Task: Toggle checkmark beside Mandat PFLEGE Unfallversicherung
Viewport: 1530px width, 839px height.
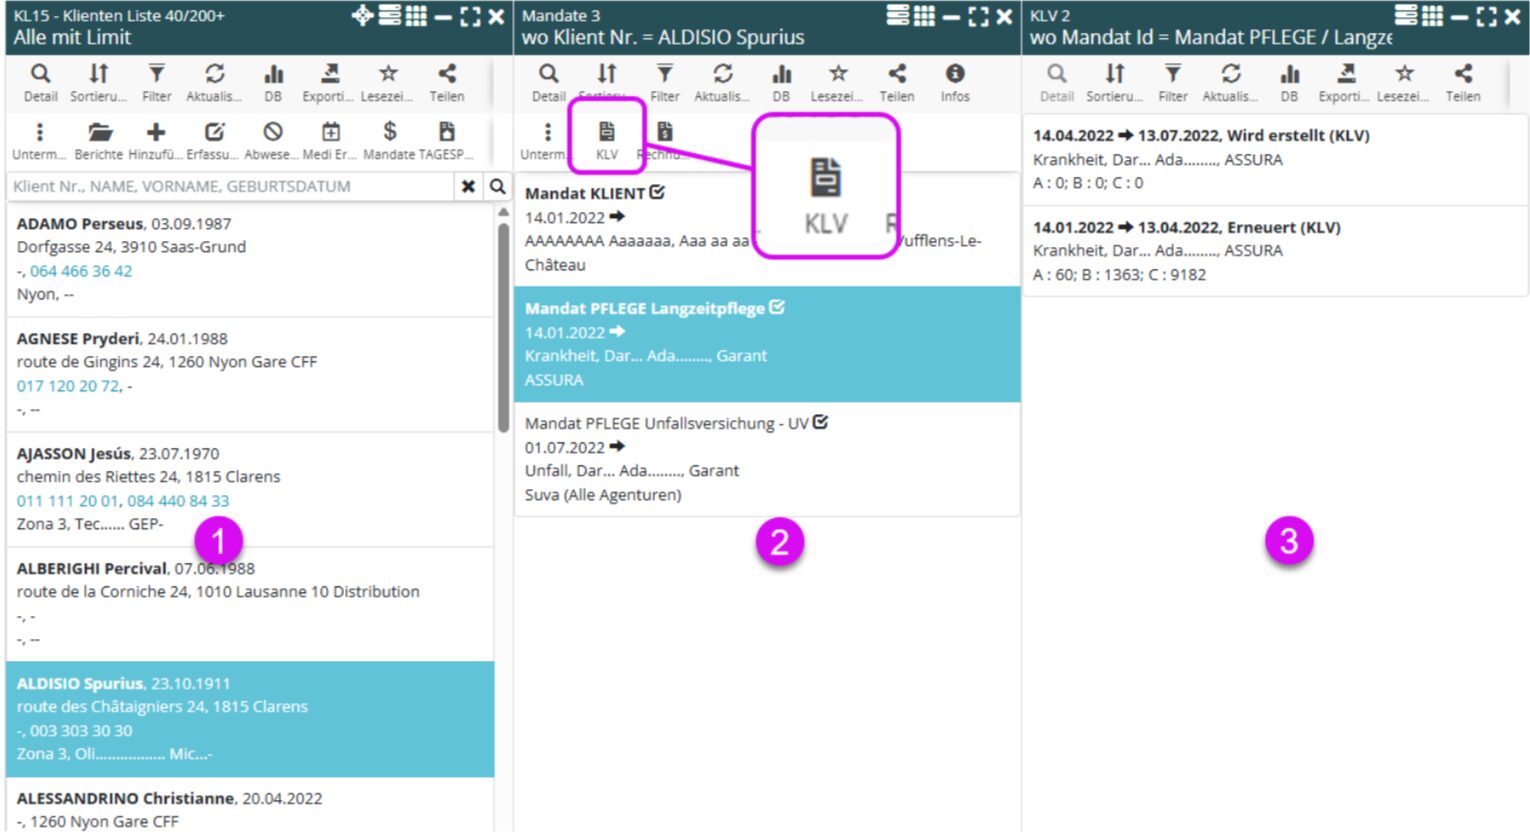Action: coord(821,423)
